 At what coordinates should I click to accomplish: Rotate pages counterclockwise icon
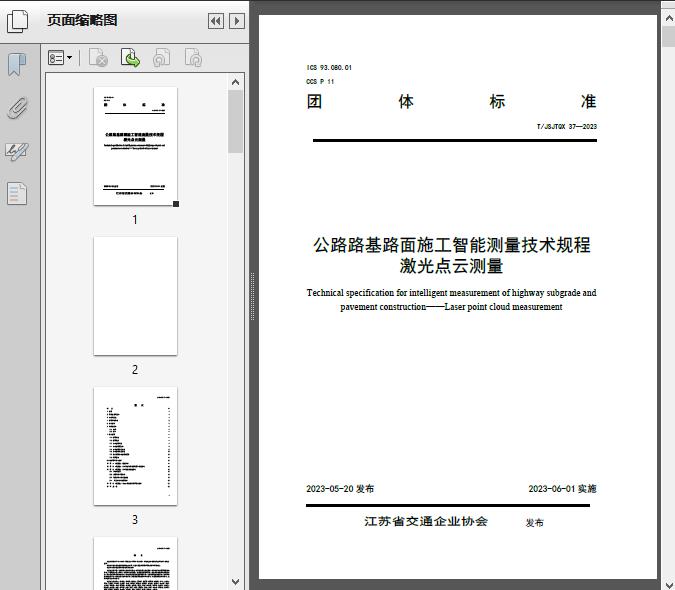tap(161, 58)
